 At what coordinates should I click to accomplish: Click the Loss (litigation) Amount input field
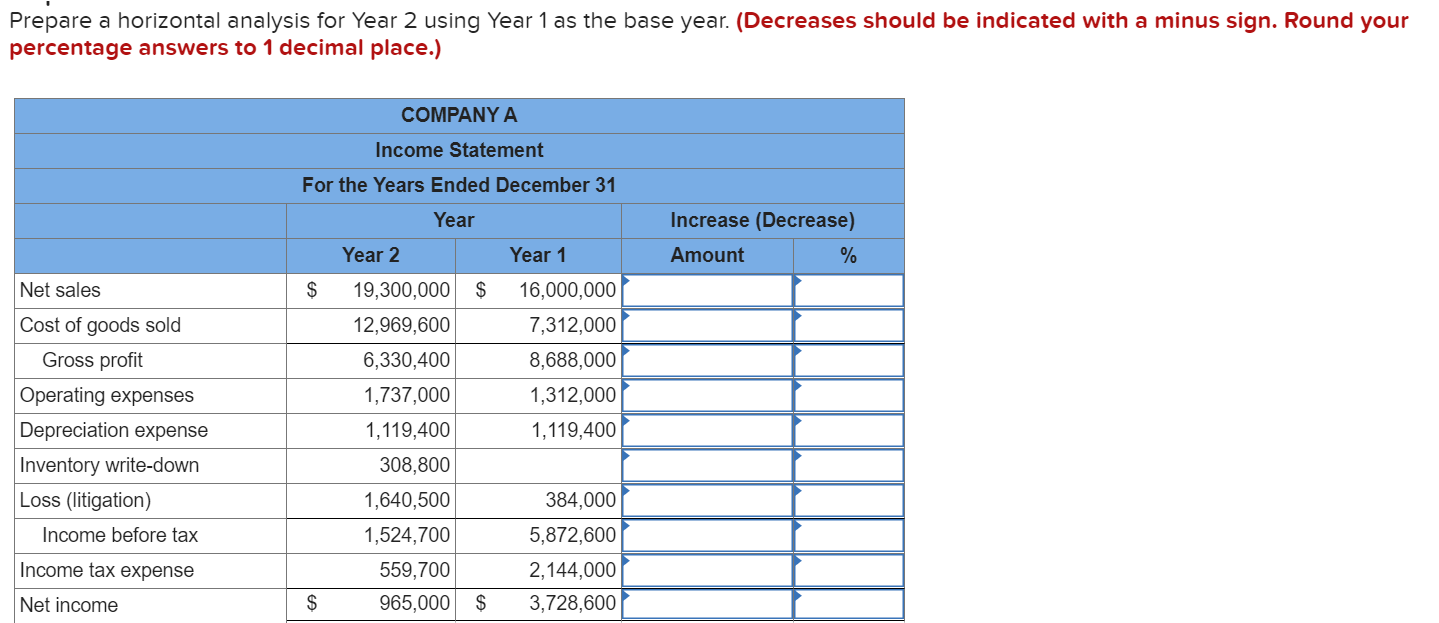pos(708,500)
